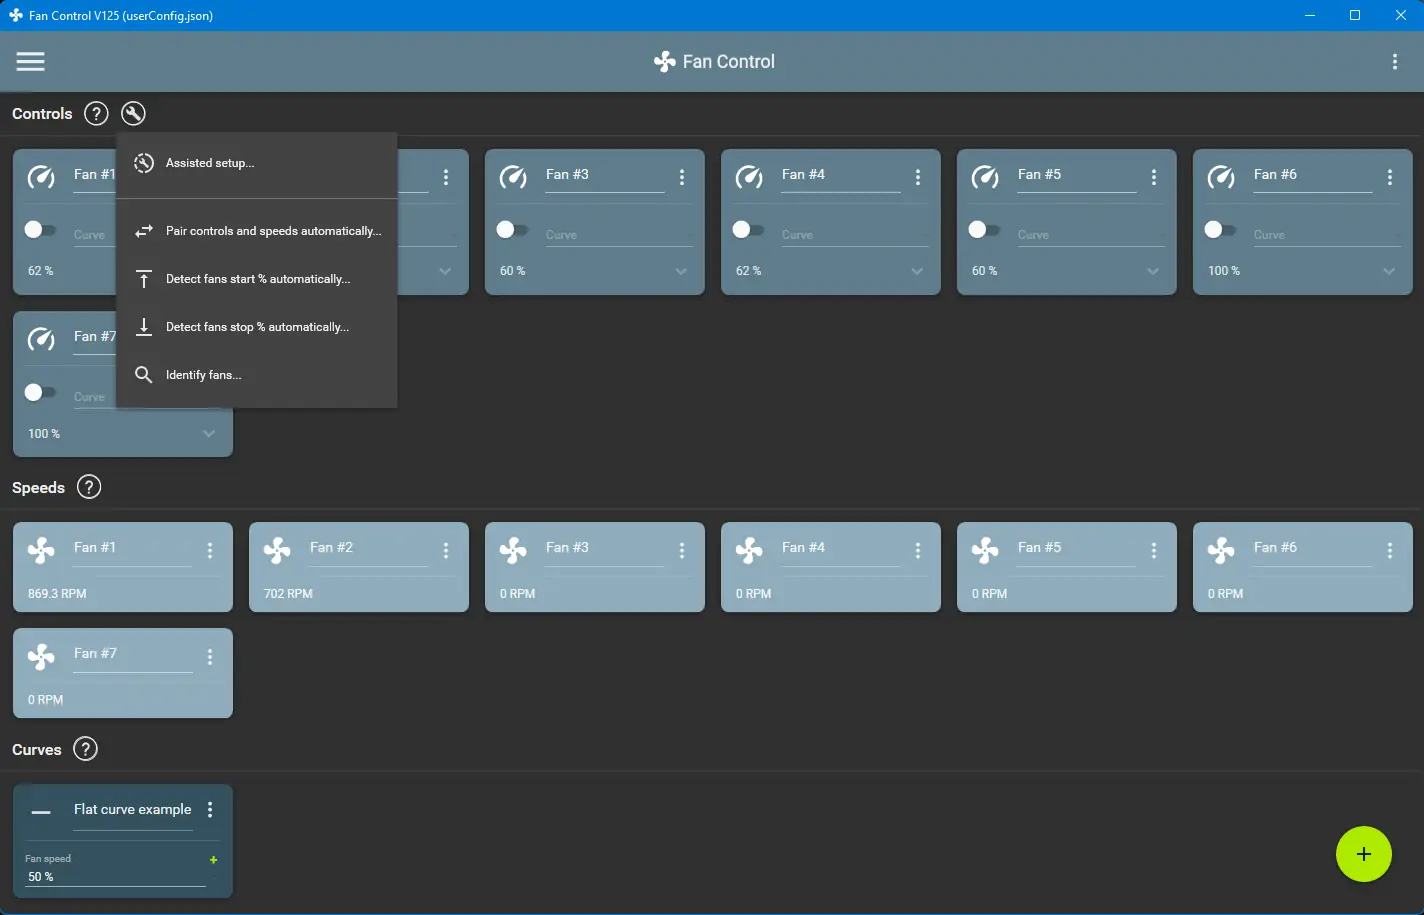
Task: Open the Controls section help icon
Action: tap(96, 114)
